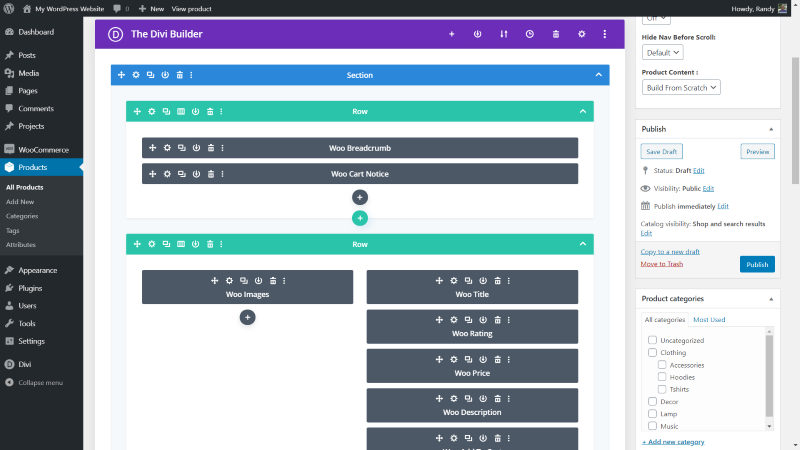
Task: Add new module below Woo Cart Notice
Action: tap(360, 197)
